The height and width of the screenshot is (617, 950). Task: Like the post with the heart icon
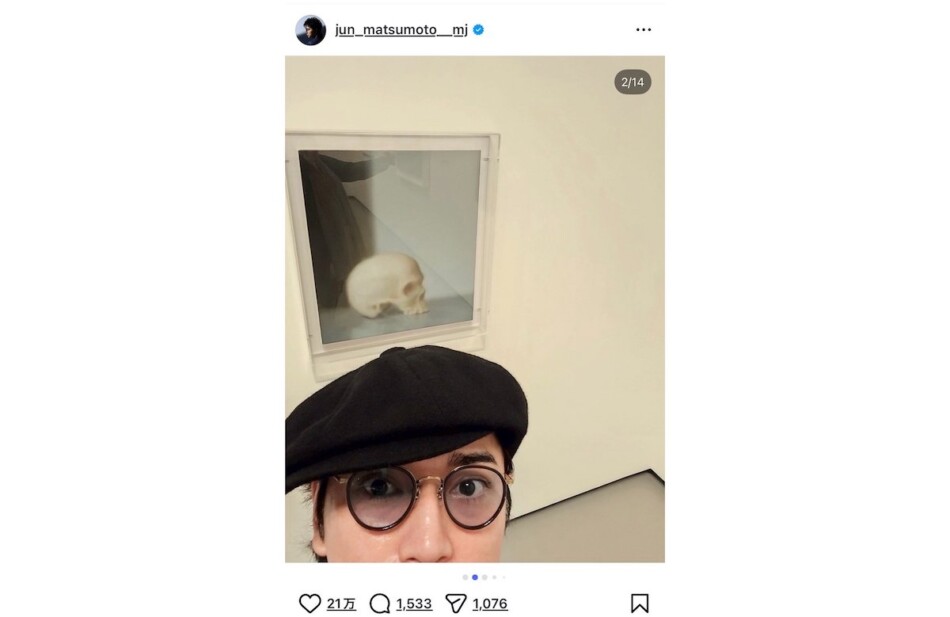pos(310,603)
